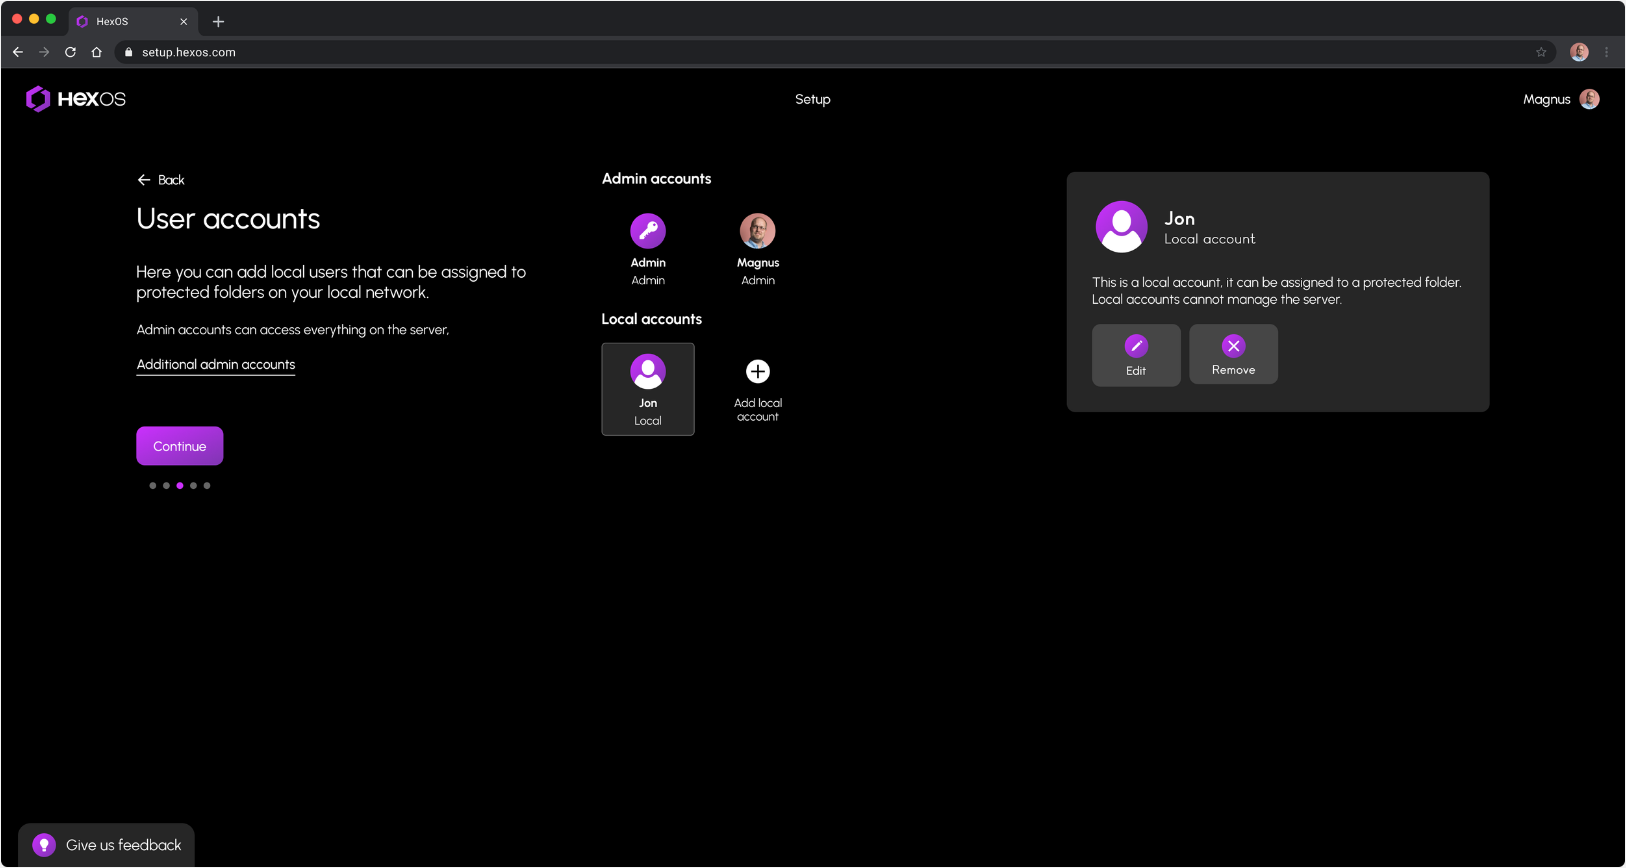Open browser profile avatar in toolbar

coord(1579,52)
